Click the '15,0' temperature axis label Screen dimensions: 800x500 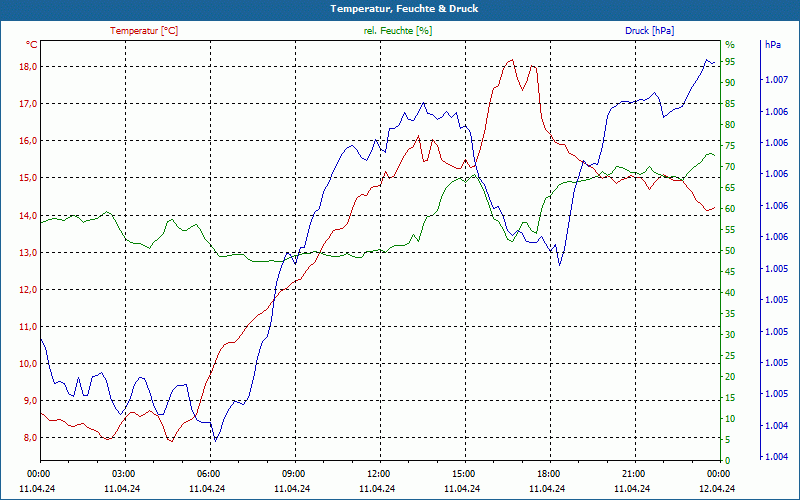(28, 178)
